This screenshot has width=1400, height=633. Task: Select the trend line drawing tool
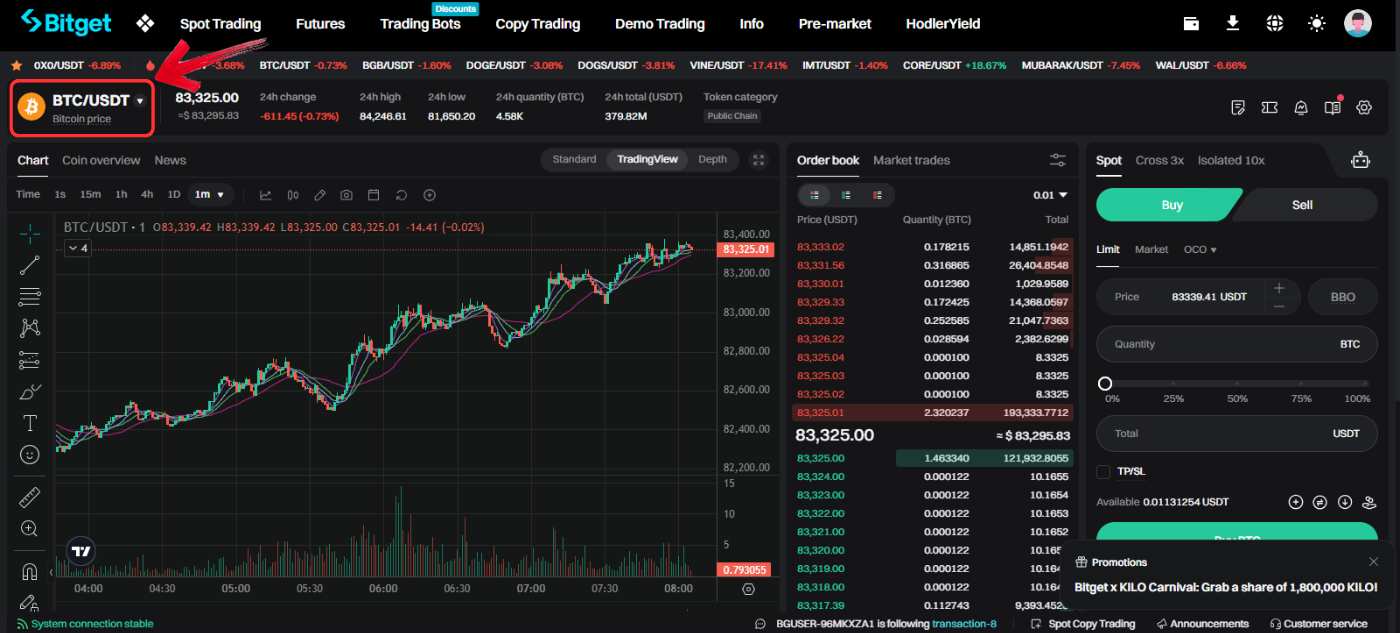(x=30, y=265)
